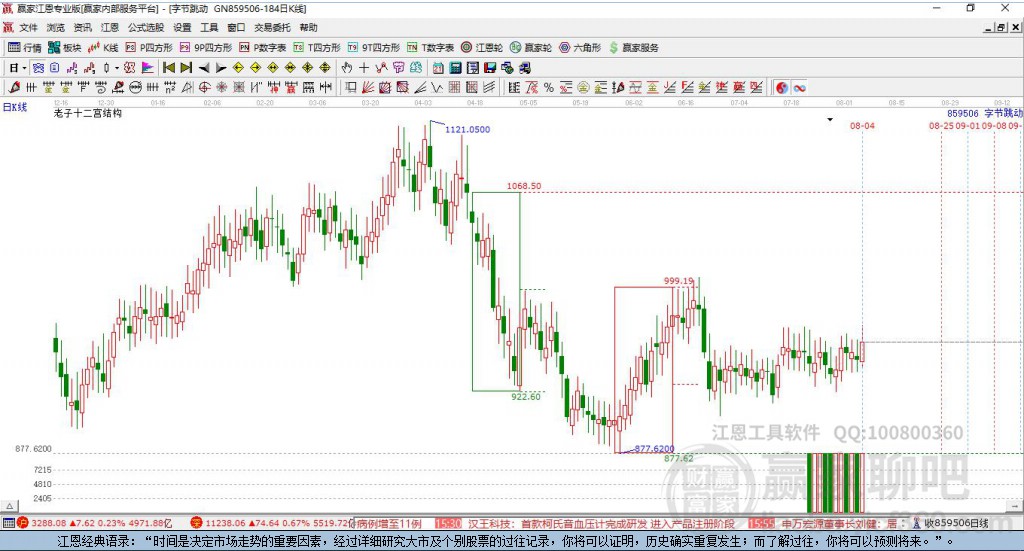
Task: Click the red-blue yin-yang icon
Action: click(782, 87)
